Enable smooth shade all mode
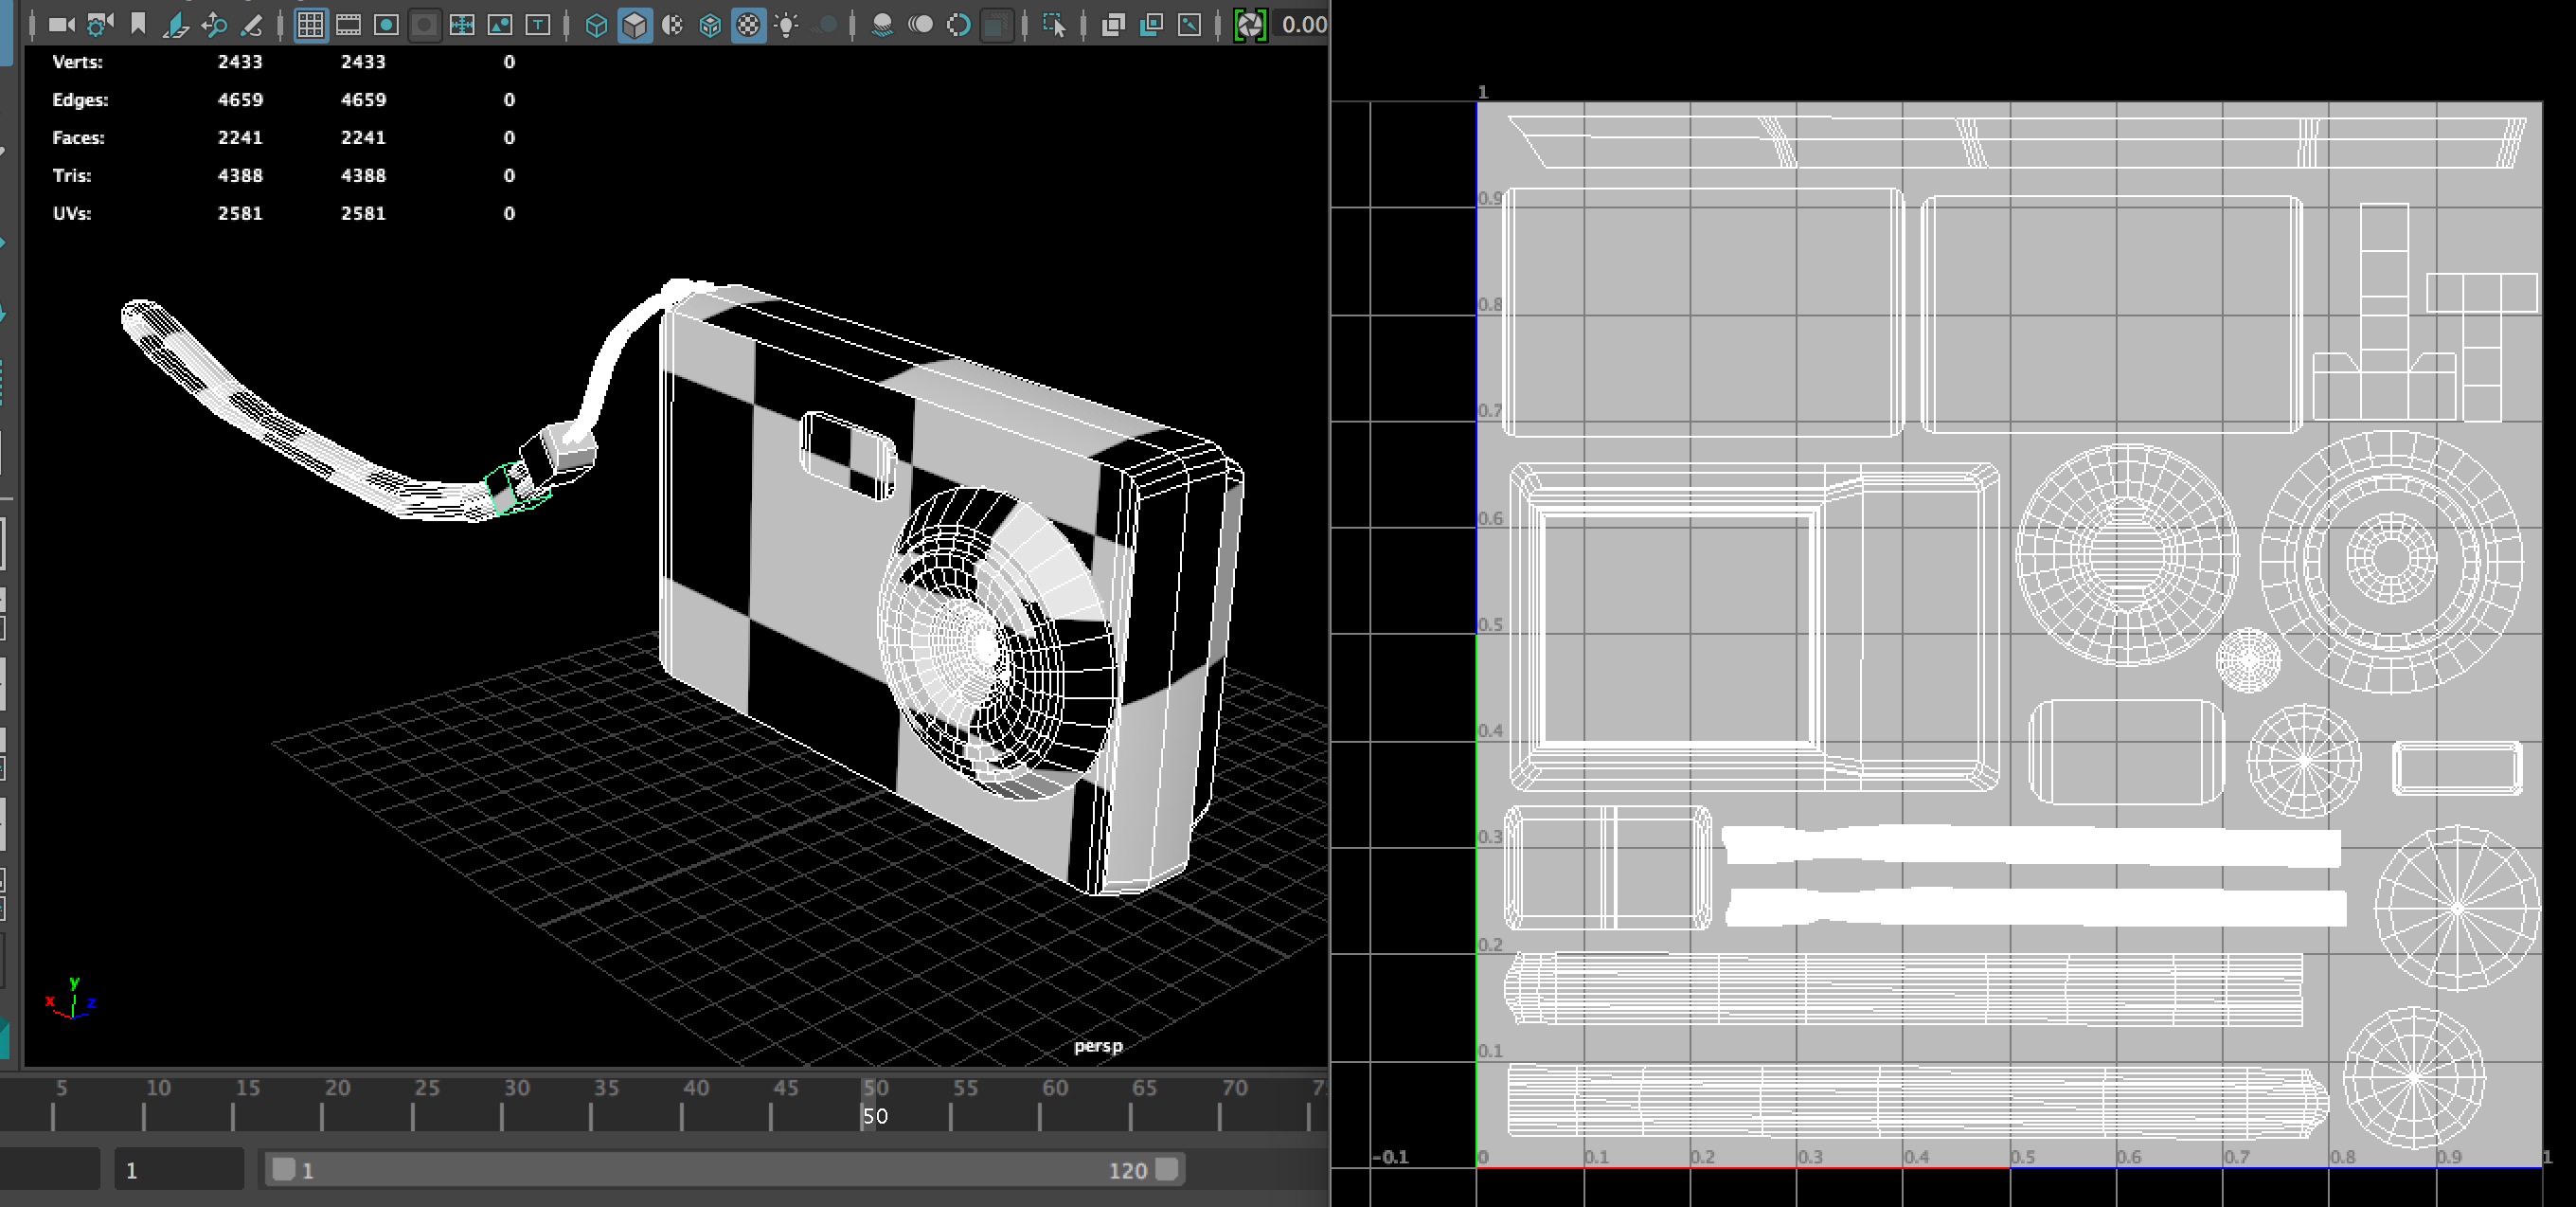Viewport: 2576px width, 1207px height. click(634, 25)
